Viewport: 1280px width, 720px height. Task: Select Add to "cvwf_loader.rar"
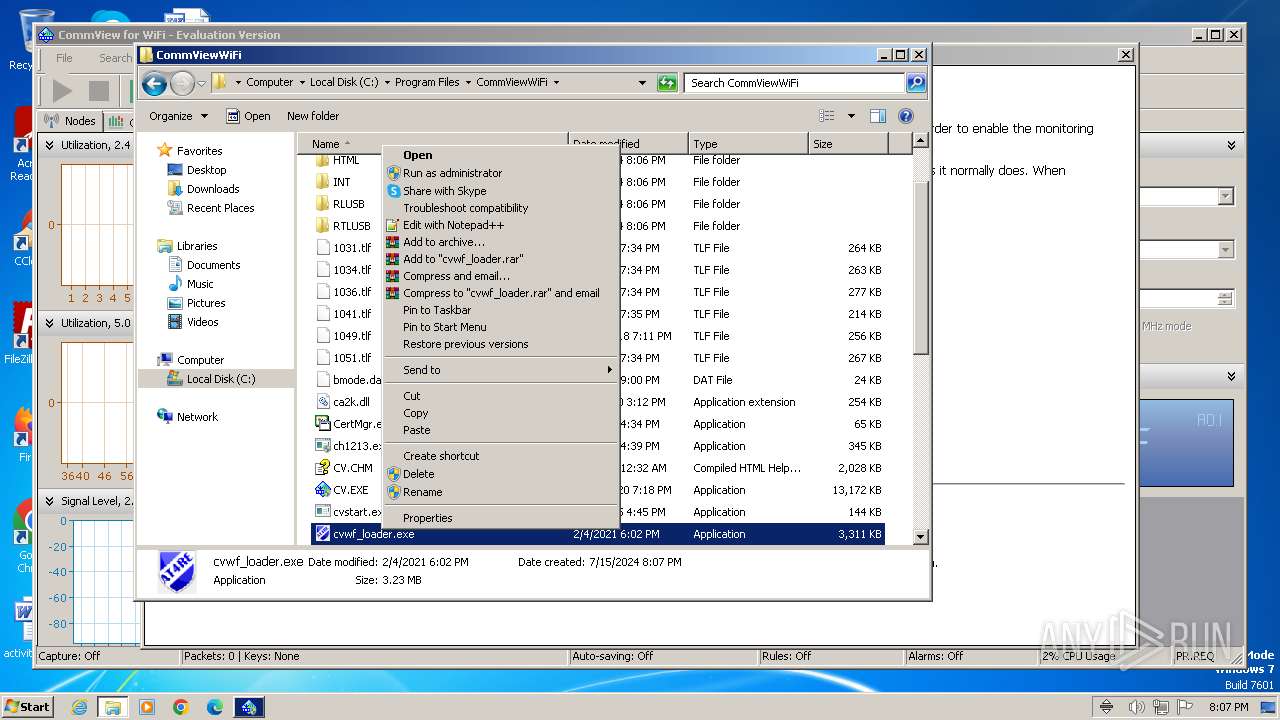pyautogui.click(x=463, y=259)
